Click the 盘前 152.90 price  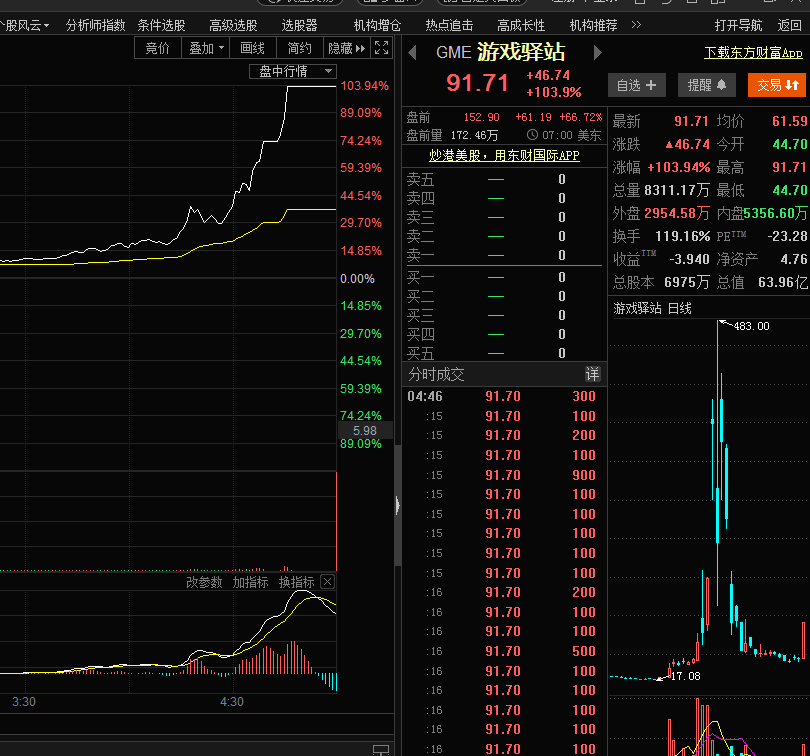point(481,117)
